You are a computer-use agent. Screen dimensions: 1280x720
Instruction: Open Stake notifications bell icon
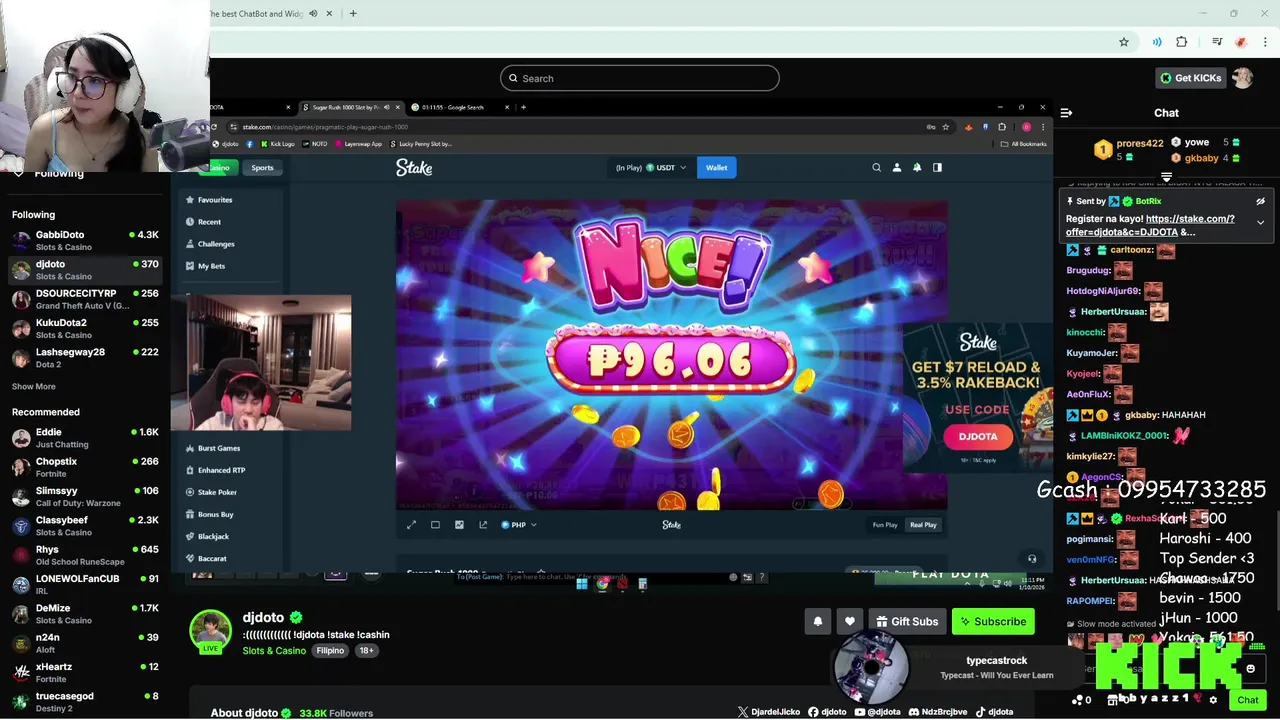point(917,168)
